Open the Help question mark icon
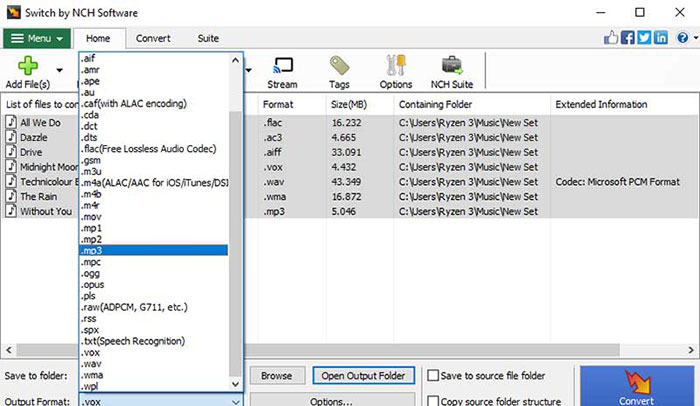The height and width of the screenshot is (406, 700). (x=682, y=38)
